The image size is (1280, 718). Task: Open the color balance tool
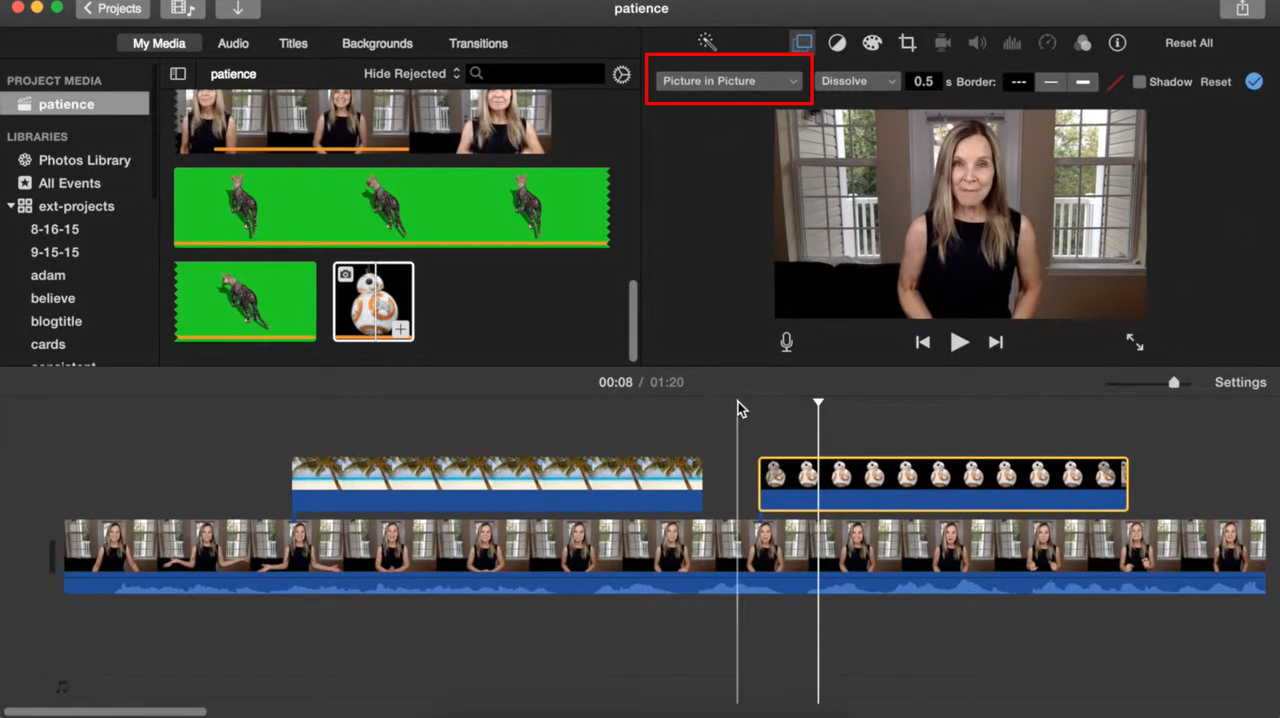pos(837,43)
